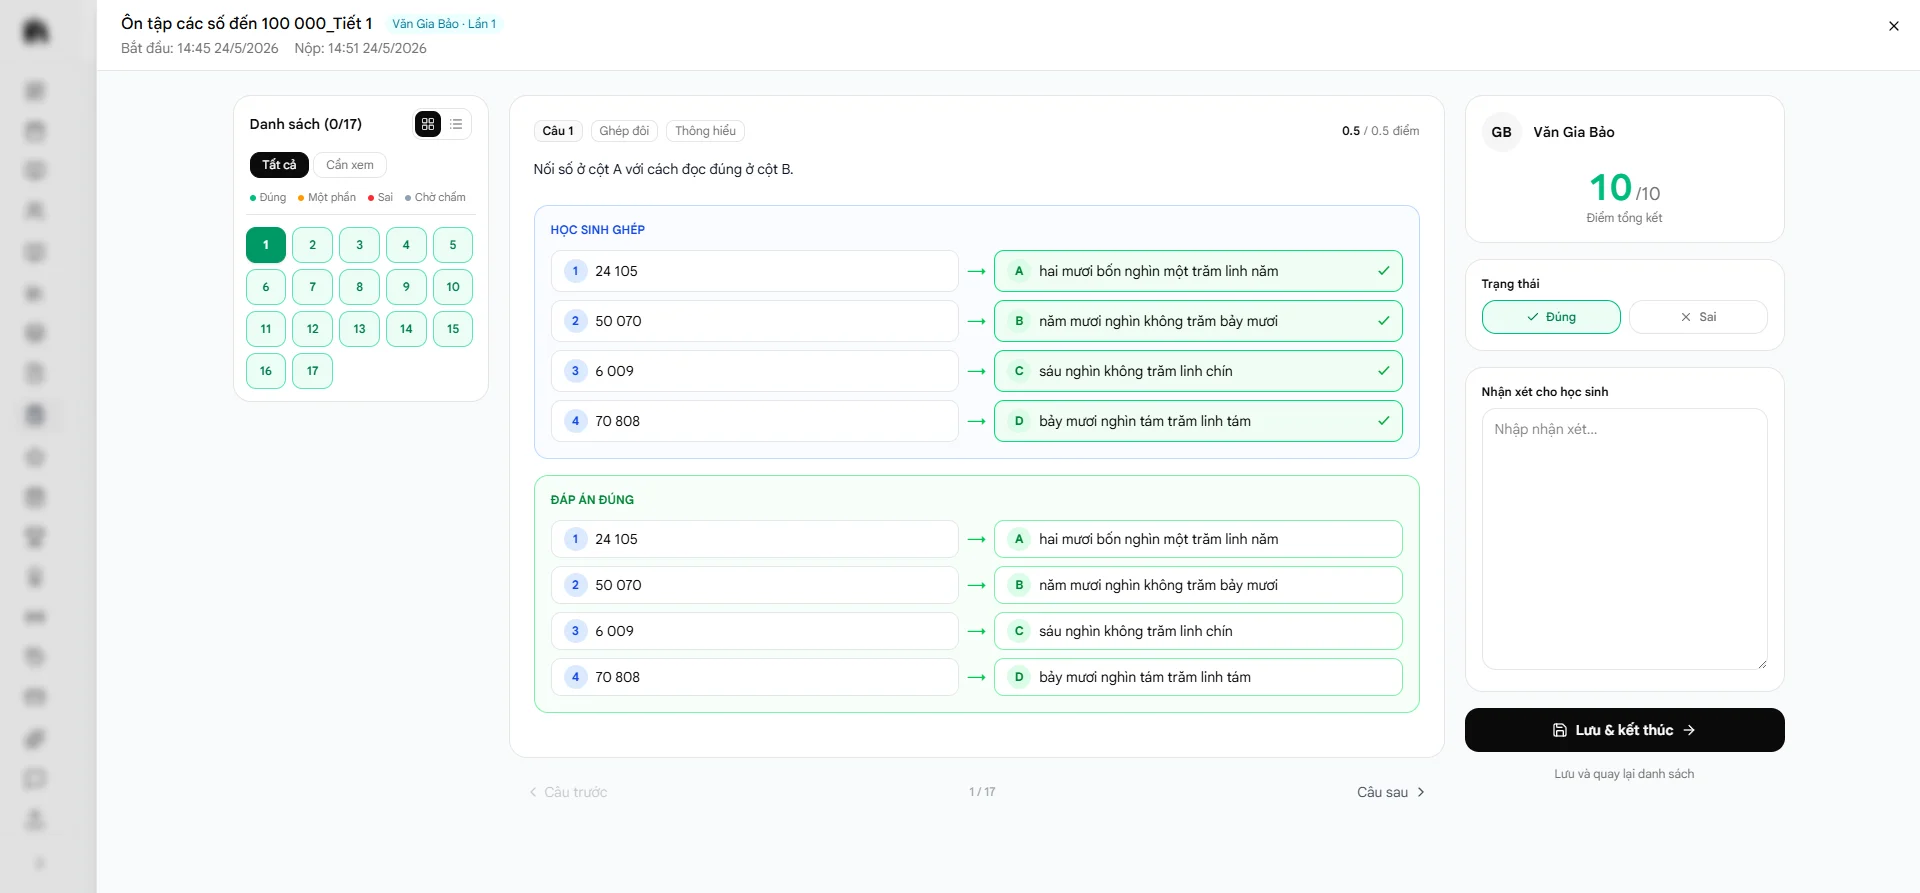
Task: Click student's match B with green checkmark
Action: pos(1198,321)
